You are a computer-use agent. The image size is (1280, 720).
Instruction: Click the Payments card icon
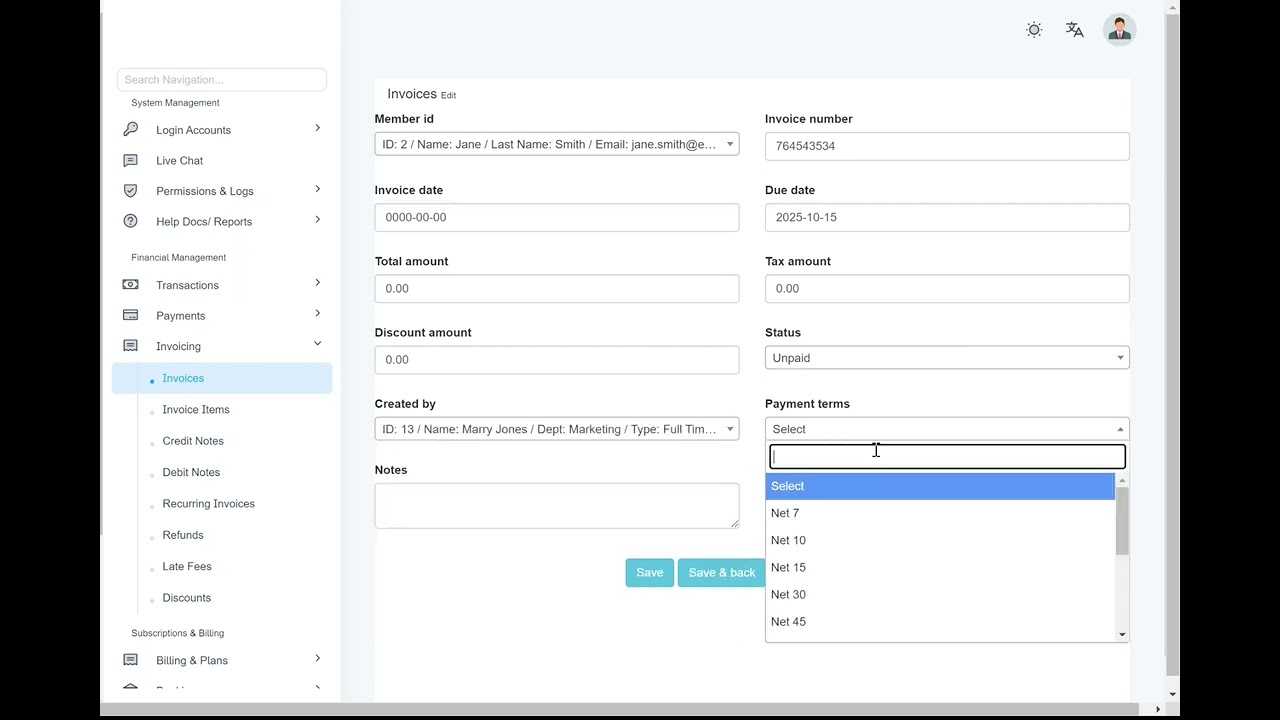130,315
